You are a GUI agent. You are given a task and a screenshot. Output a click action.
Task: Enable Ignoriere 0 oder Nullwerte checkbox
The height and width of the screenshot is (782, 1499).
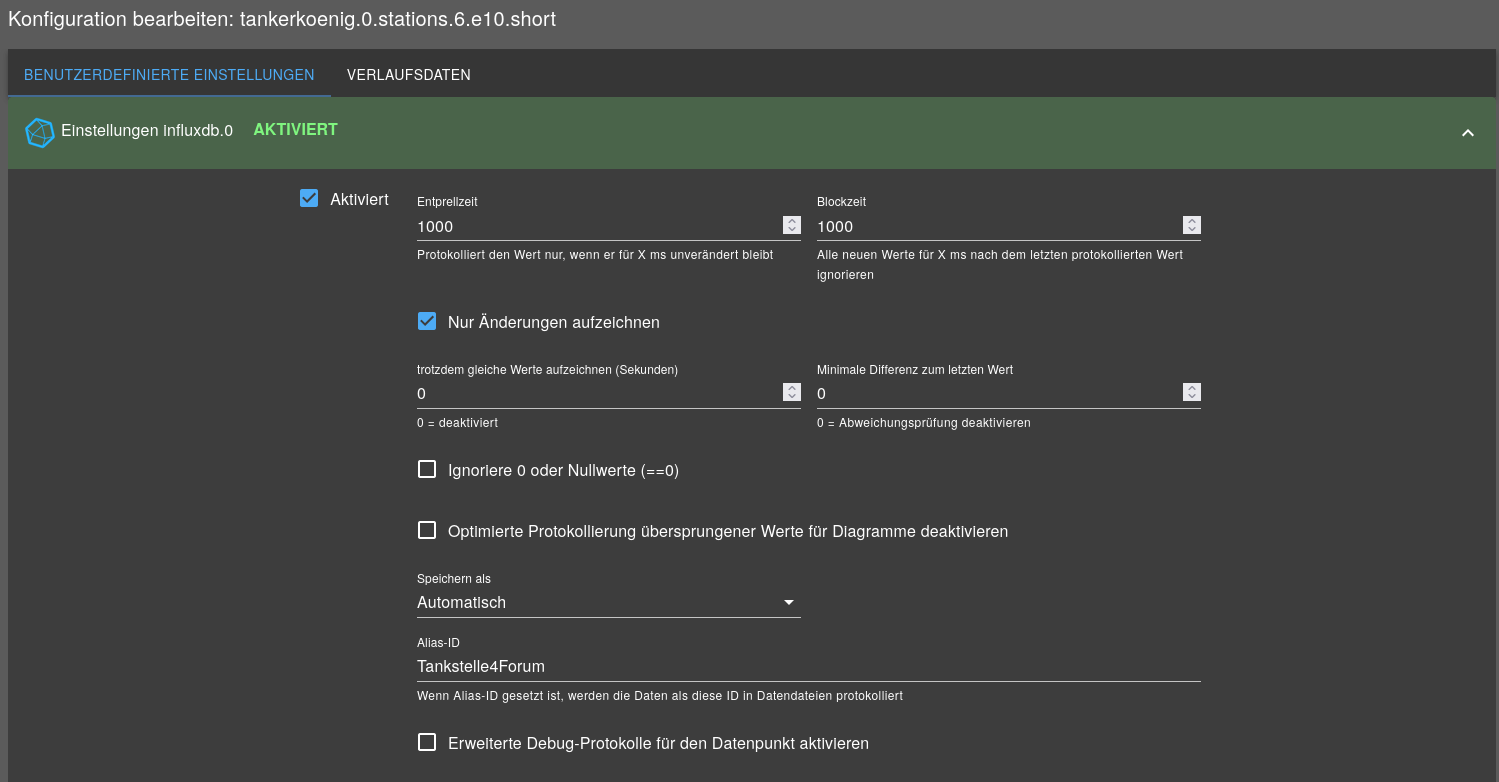(x=427, y=469)
